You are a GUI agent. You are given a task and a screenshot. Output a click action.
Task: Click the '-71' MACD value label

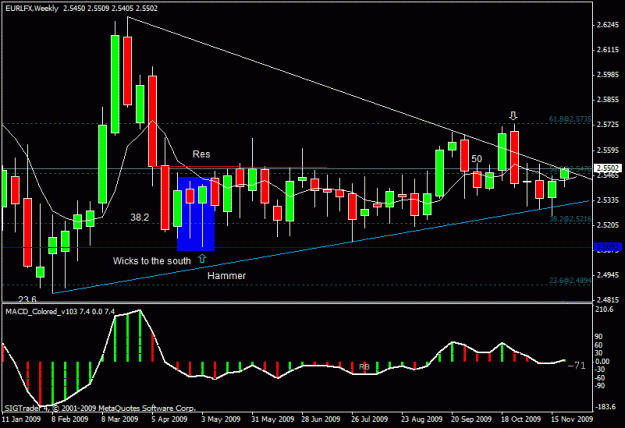576,365
